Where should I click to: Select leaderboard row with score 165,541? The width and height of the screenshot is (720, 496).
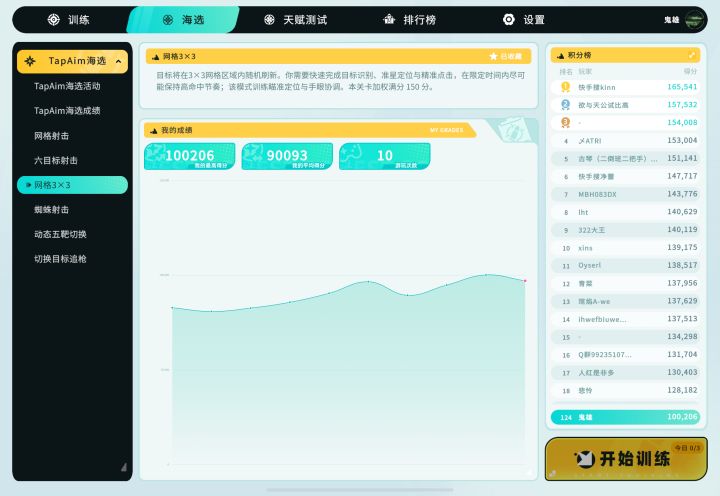point(625,87)
